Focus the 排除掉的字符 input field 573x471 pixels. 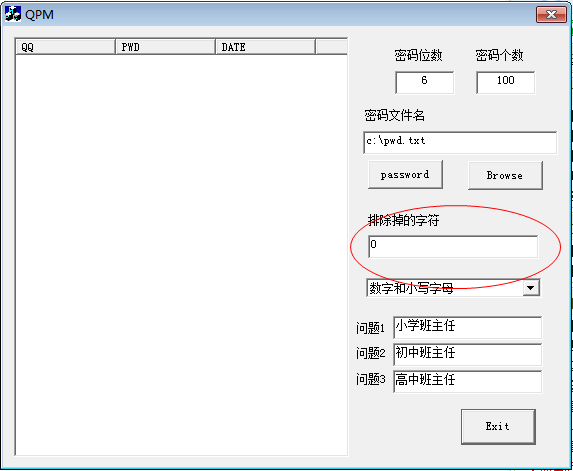click(x=453, y=247)
